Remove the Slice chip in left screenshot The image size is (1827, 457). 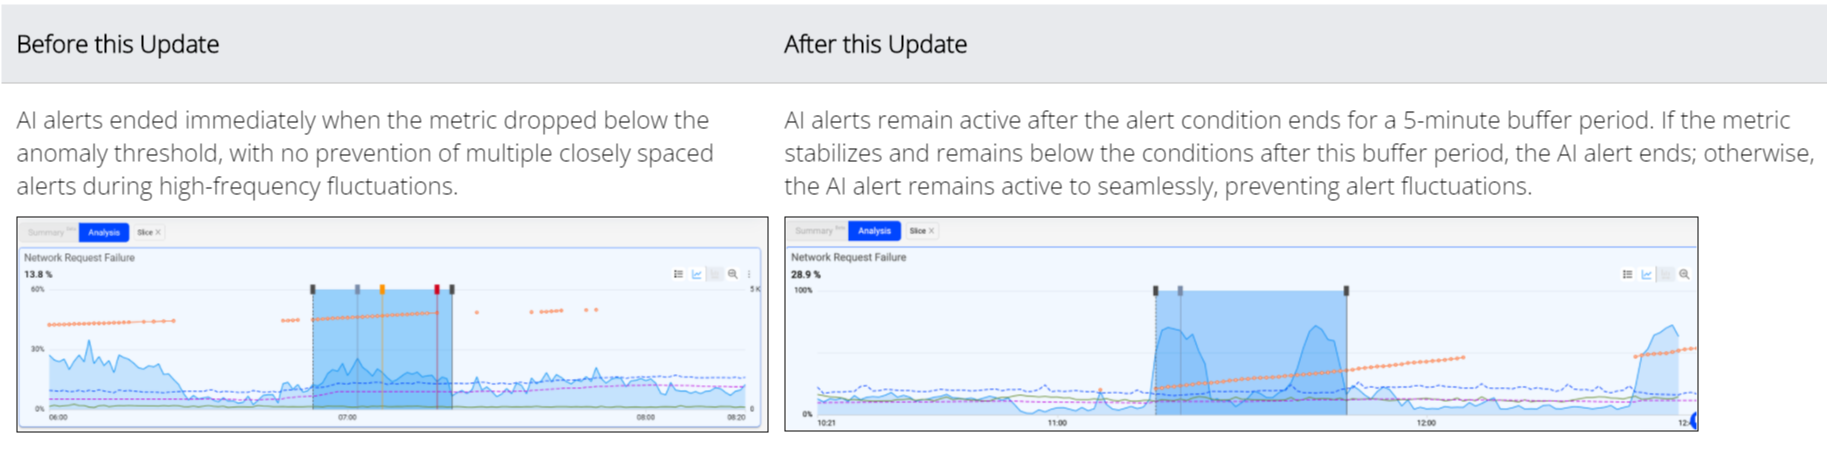(158, 232)
